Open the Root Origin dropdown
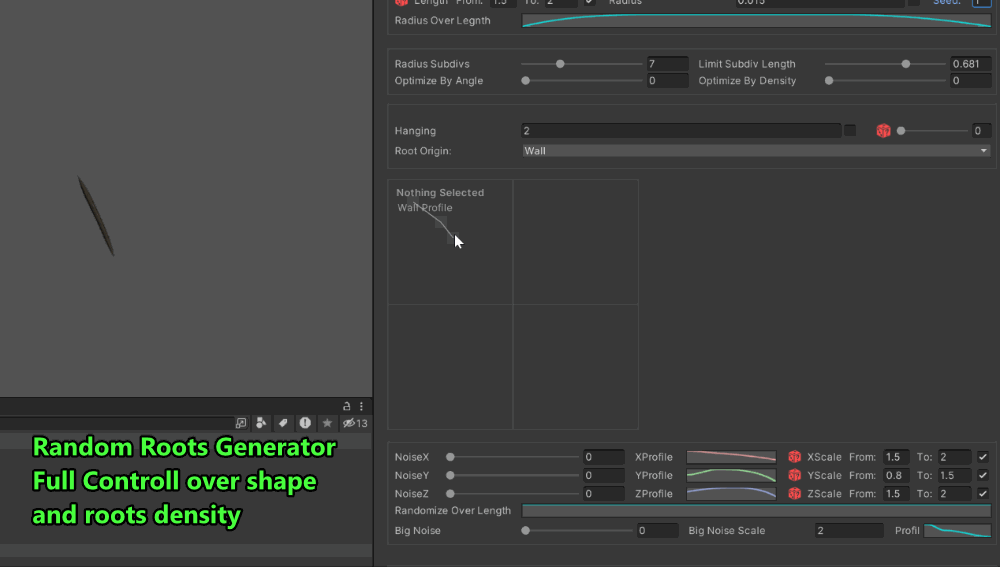 756,151
